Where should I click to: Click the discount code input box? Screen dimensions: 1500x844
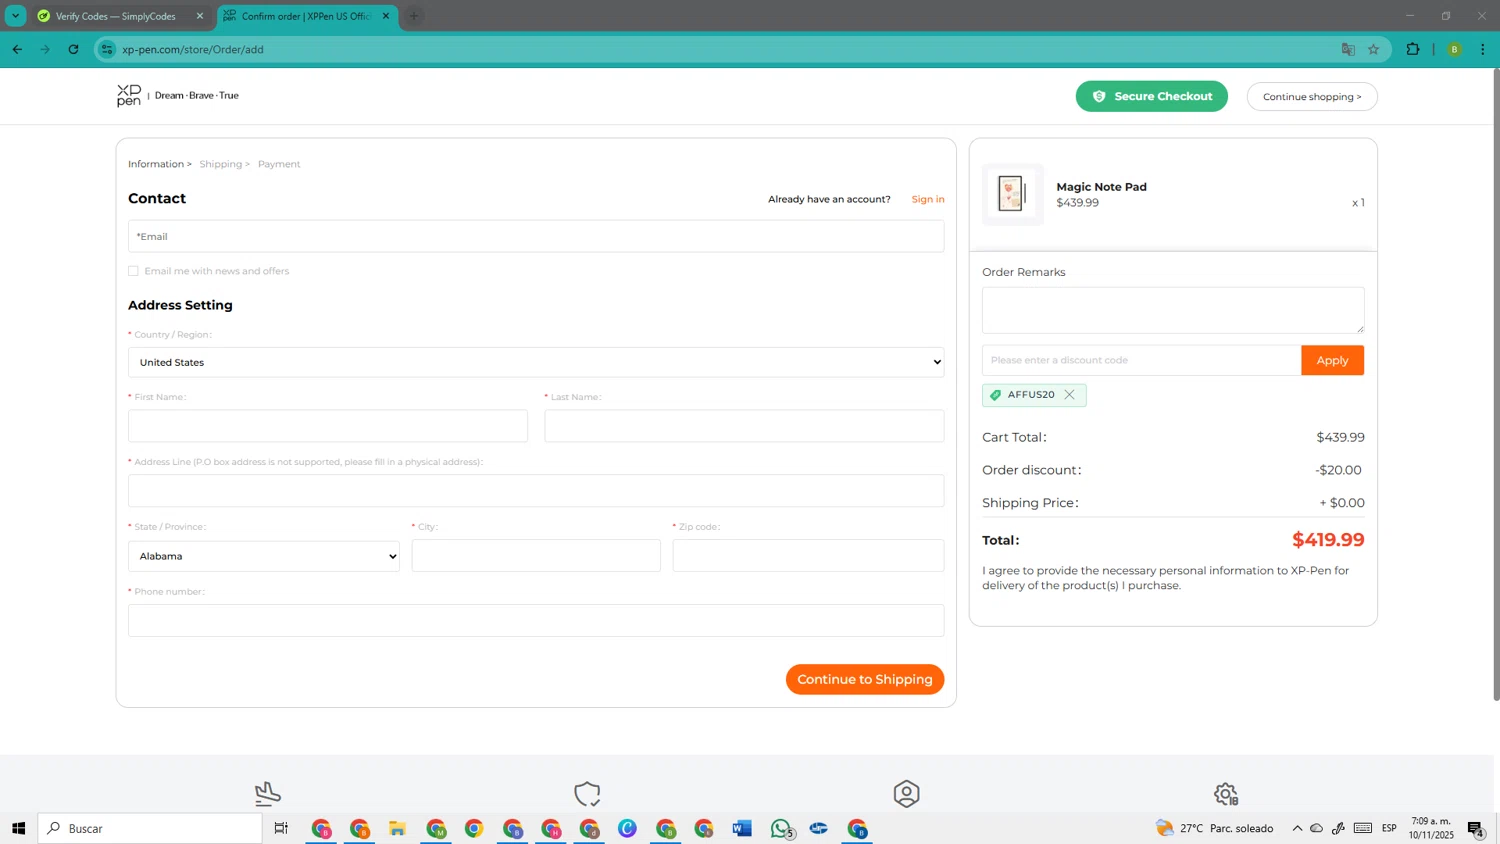tap(1141, 360)
